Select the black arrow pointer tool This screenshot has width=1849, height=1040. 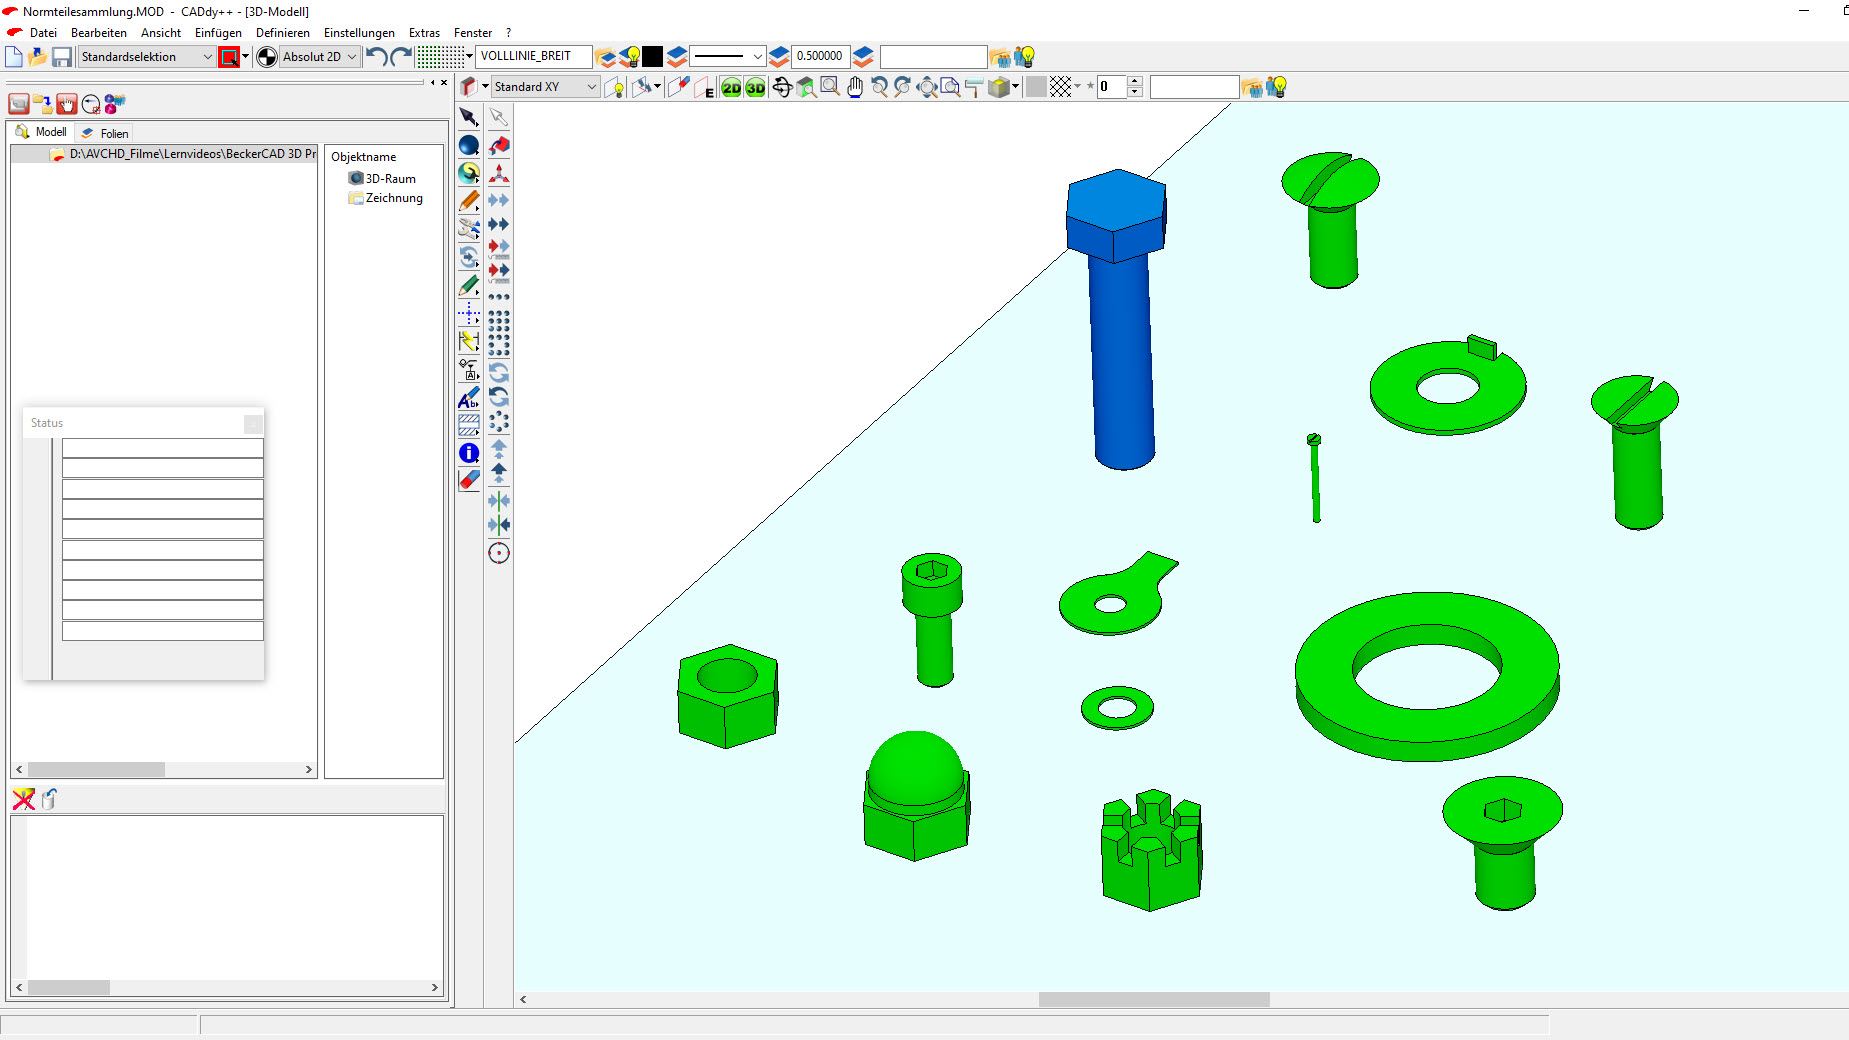468,118
